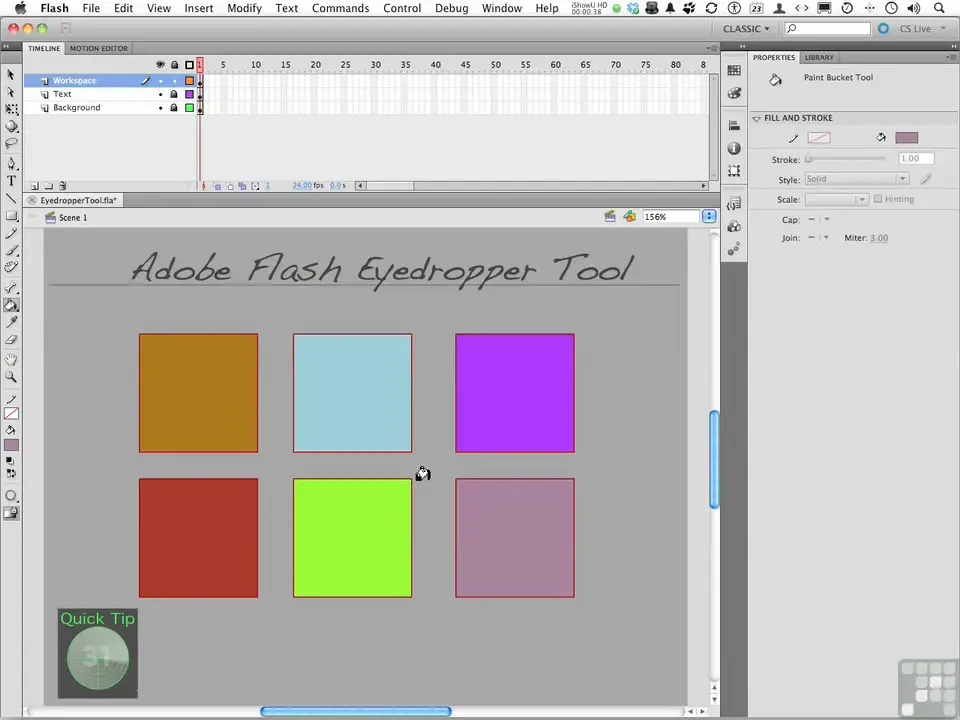The height and width of the screenshot is (720, 960).
Task: Open the CLASSIC workspace switcher dropdown
Action: pyautogui.click(x=746, y=29)
